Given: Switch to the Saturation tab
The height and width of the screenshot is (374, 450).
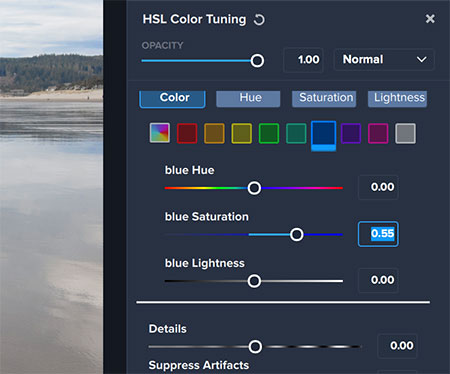Looking at the screenshot, I should click(x=324, y=99).
